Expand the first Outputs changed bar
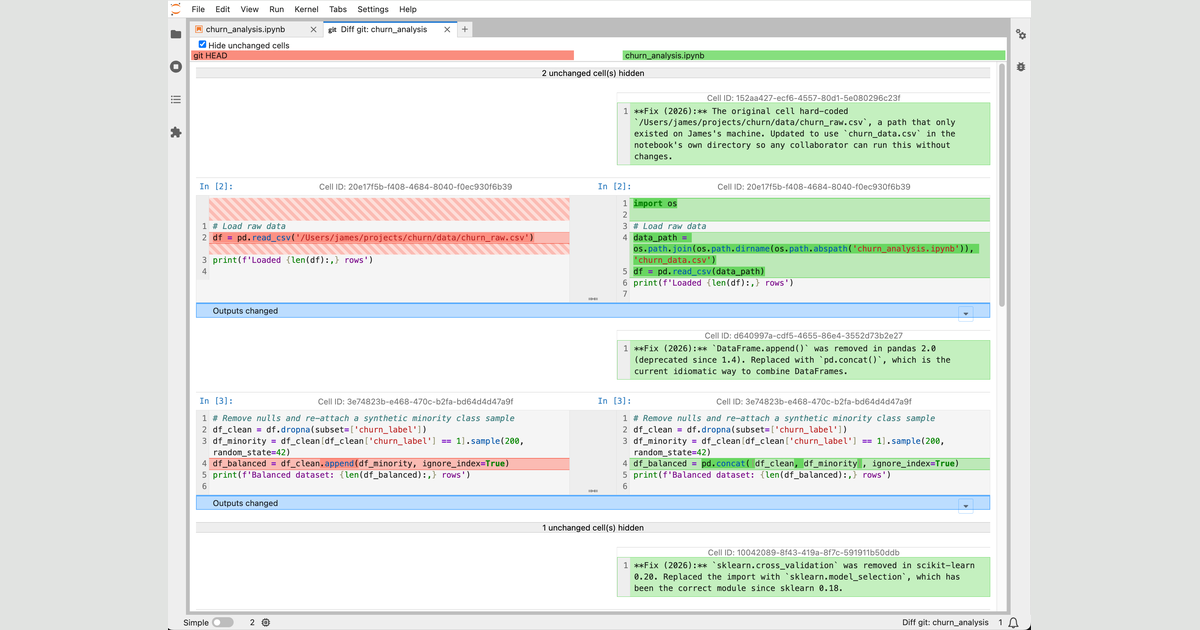Viewport: 1200px width, 630px height. pyautogui.click(x=593, y=311)
